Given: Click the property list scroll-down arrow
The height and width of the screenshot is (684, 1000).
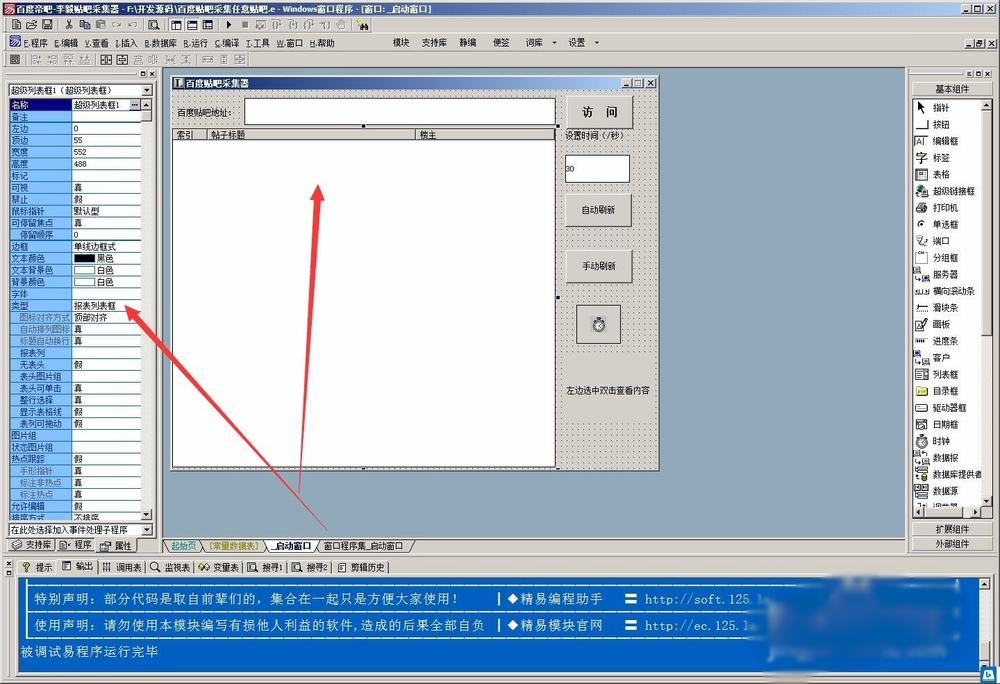Looking at the screenshot, I should click(147, 514).
